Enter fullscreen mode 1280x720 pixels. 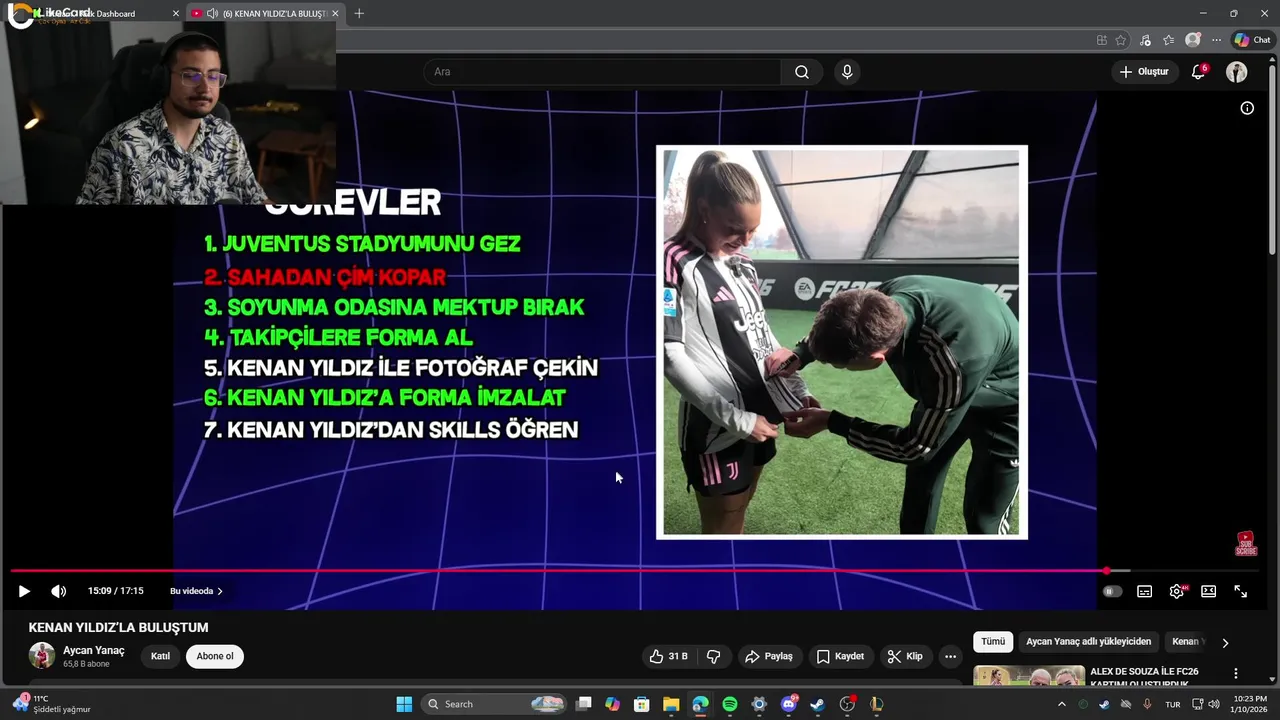[x=1240, y=591]
